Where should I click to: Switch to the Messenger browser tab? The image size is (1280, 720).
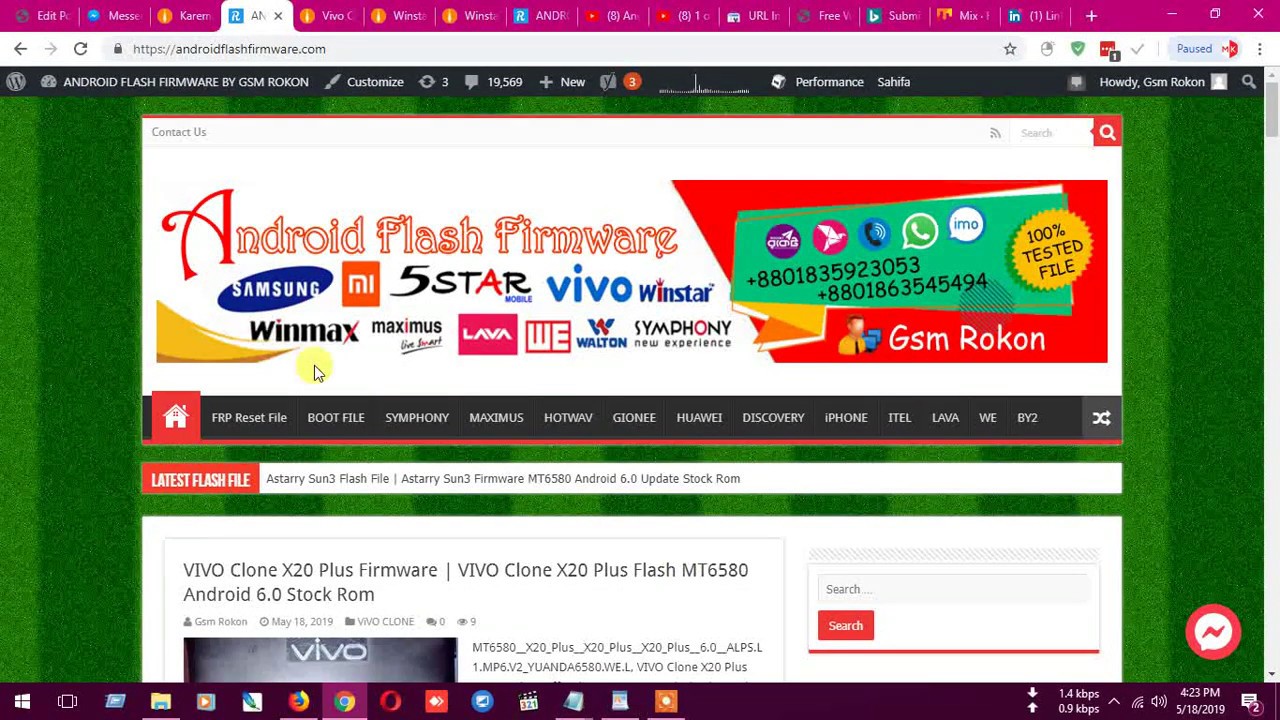point(113,16)
